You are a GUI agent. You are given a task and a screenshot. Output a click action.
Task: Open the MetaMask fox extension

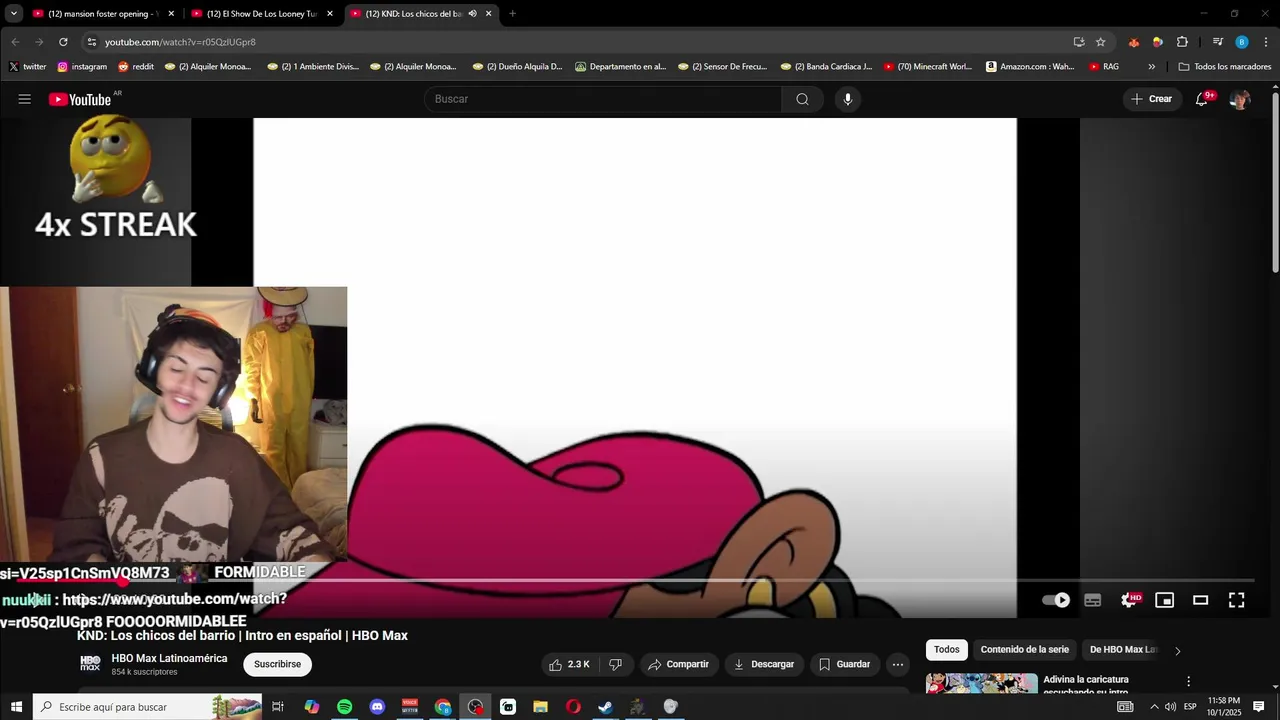pyautogui.click(x=1133, y=42)
